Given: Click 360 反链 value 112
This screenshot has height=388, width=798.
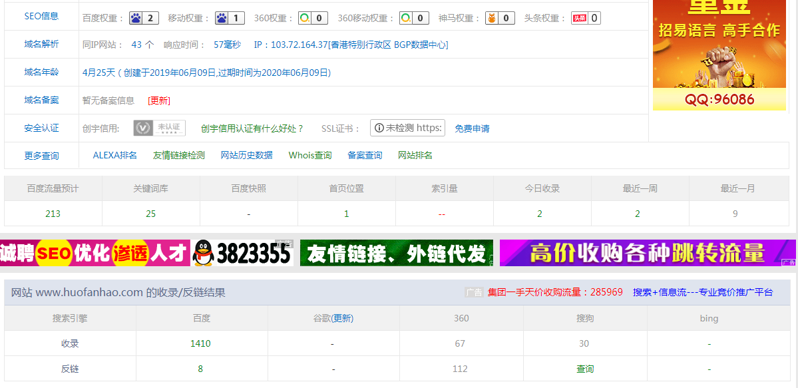Looking at the screenshot, I should click(x=460, y=369).
